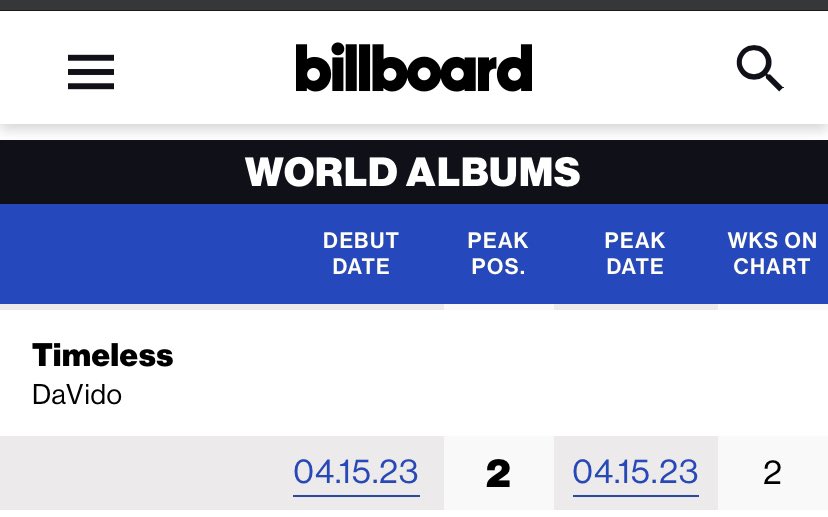Open the hamburger navigation menu
828x517 pixels.
click(91, 71)
